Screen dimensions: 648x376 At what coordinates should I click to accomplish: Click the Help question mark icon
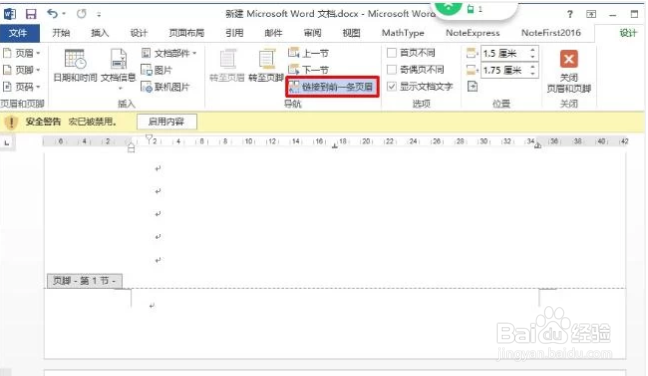pos(570,14)
